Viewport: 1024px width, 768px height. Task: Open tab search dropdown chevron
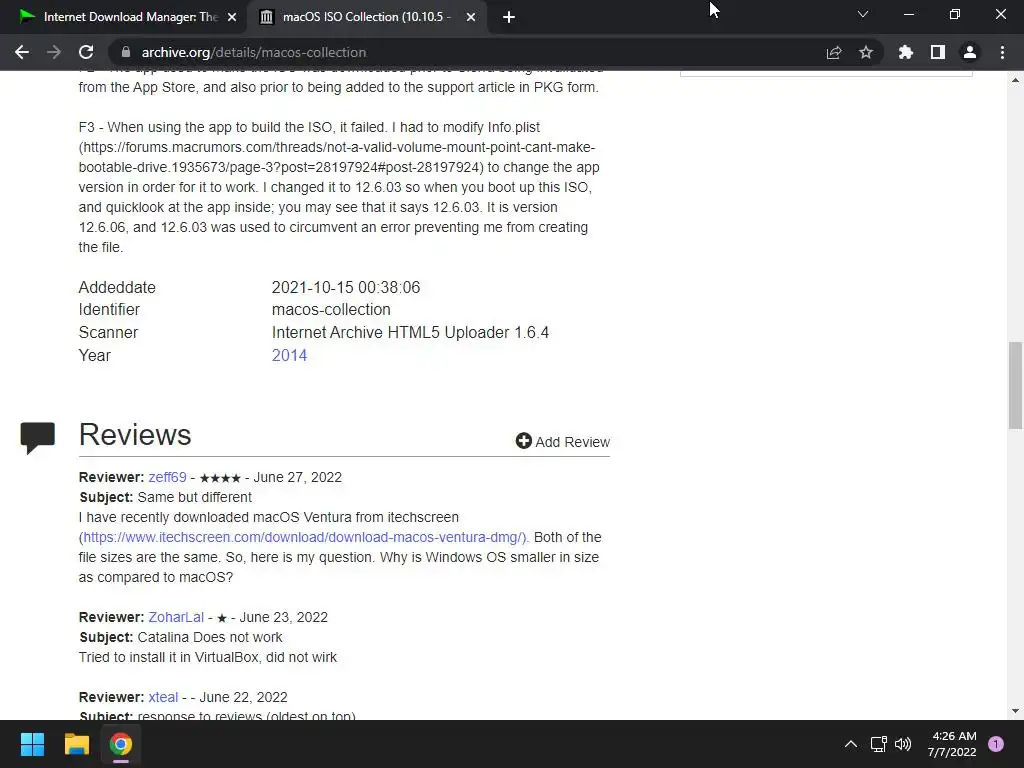point(863,14)
